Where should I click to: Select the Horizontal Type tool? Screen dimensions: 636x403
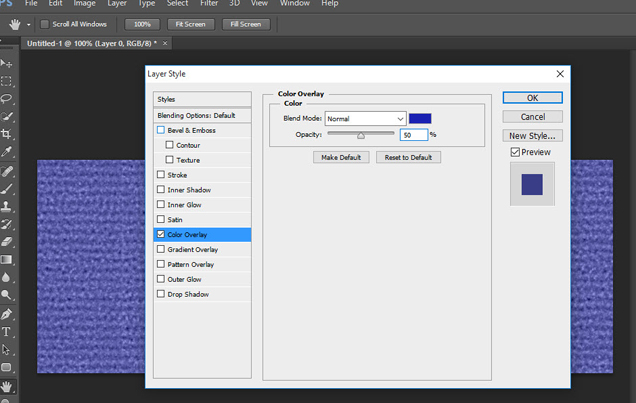tap(7, 332)
